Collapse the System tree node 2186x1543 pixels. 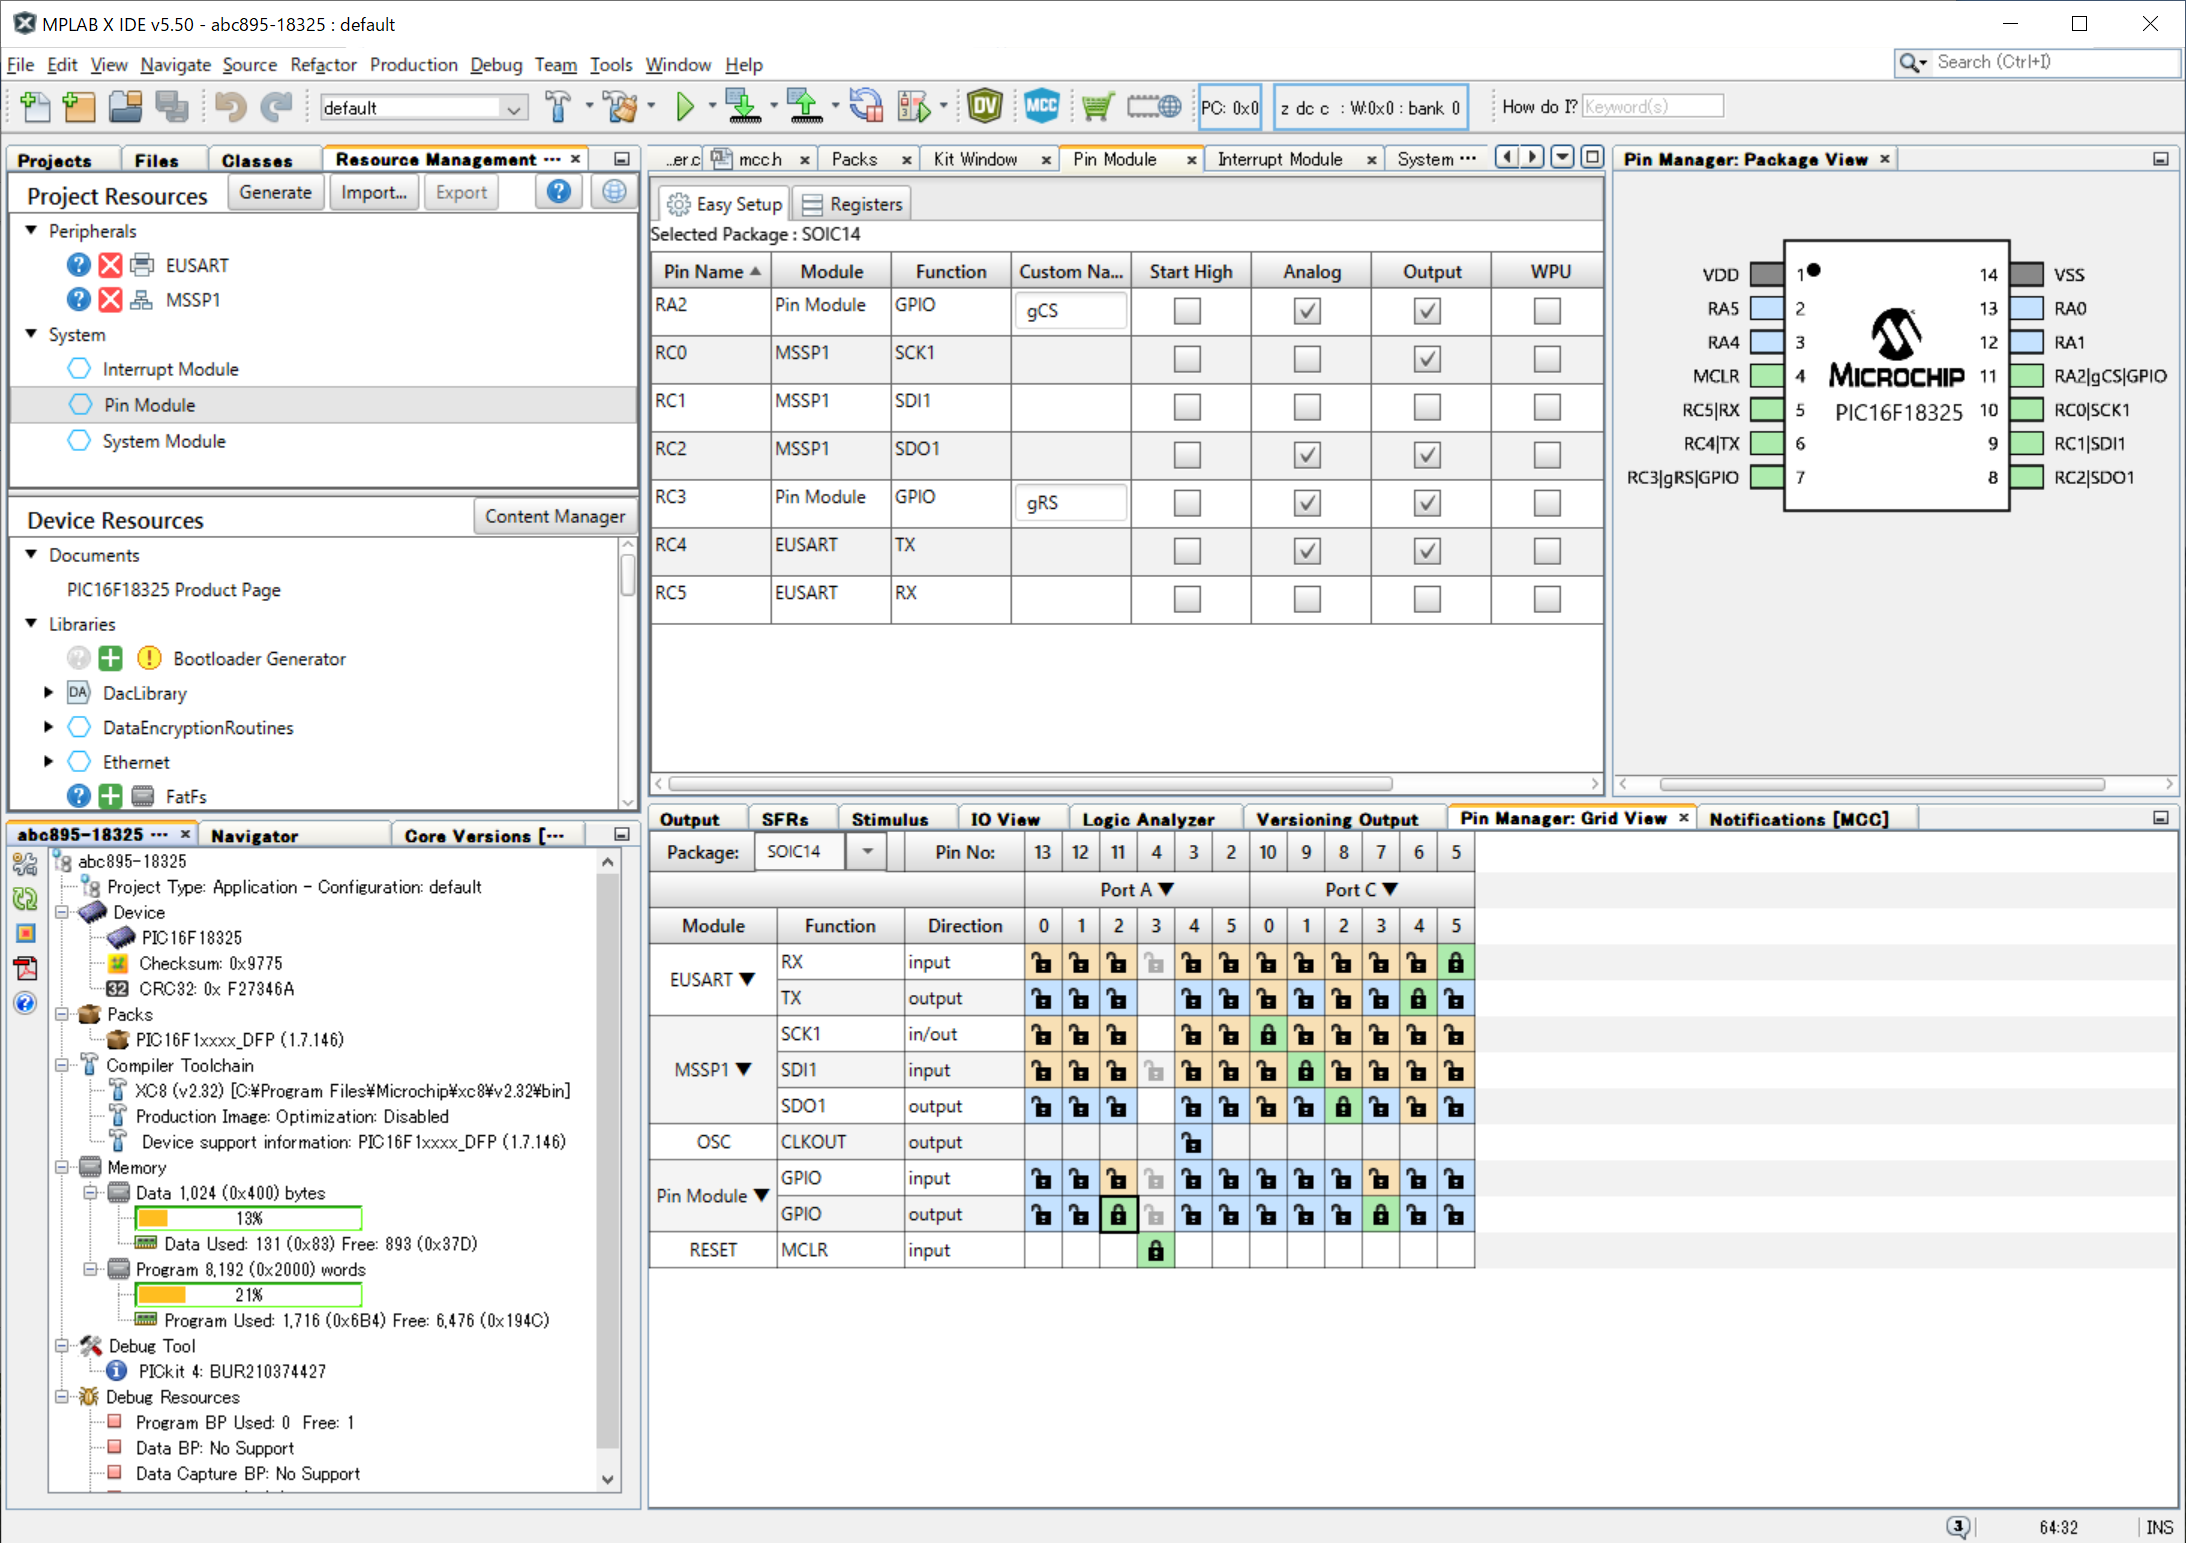[x=31, y=334]
